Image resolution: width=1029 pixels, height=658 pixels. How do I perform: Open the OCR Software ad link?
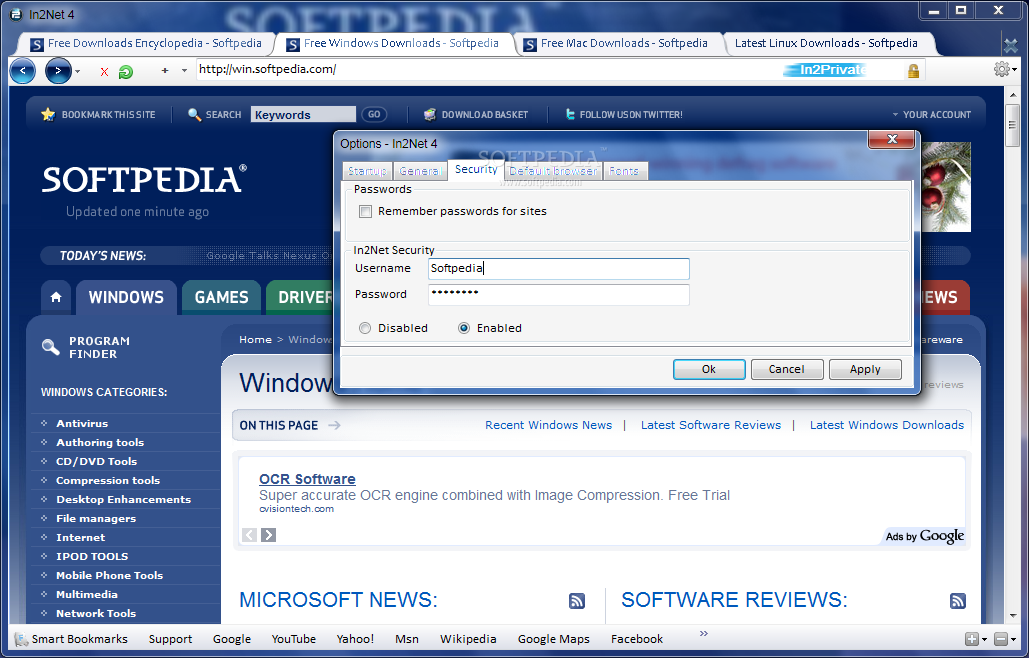[x=307, y=479]
